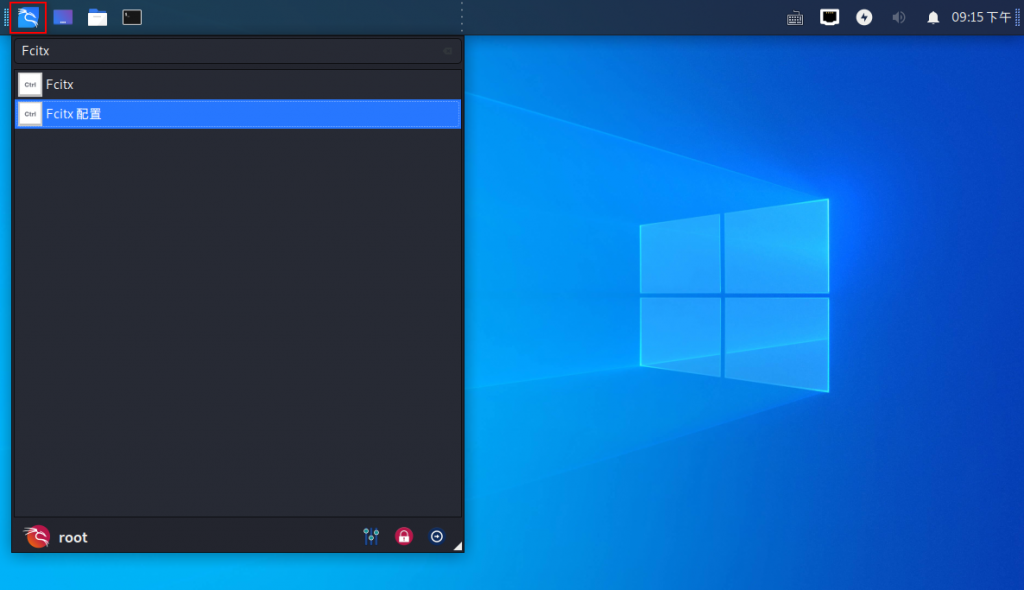Click the root username label
The image size is (1024, 590).
73,537
